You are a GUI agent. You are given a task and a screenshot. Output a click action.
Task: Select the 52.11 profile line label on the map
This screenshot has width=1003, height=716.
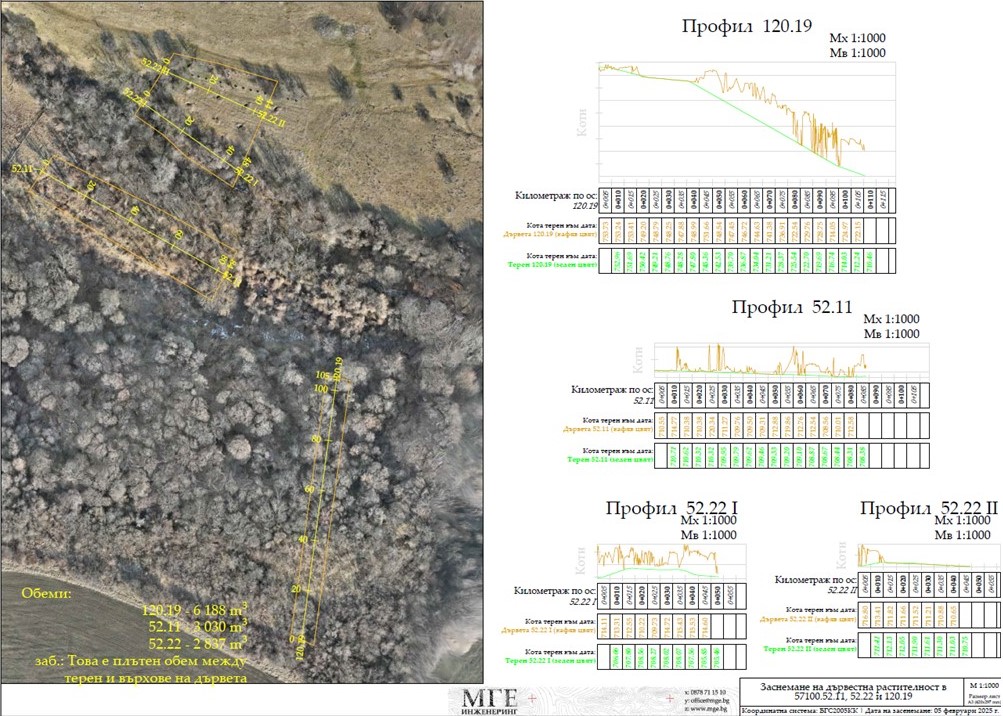pos(23,169)
